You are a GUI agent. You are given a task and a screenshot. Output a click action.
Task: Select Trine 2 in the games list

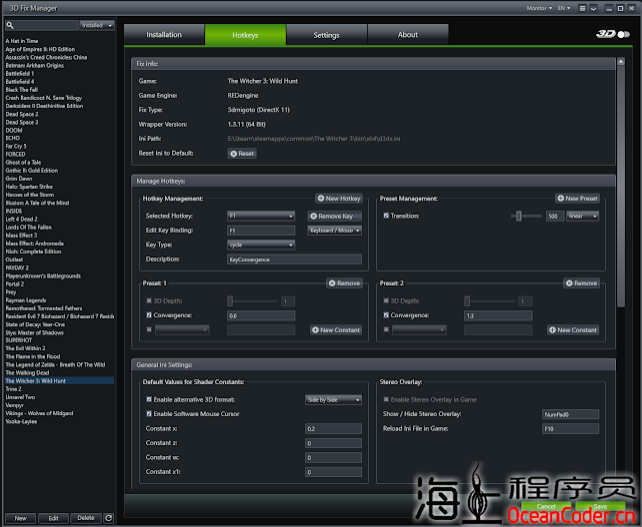click(x=14, y=389)
